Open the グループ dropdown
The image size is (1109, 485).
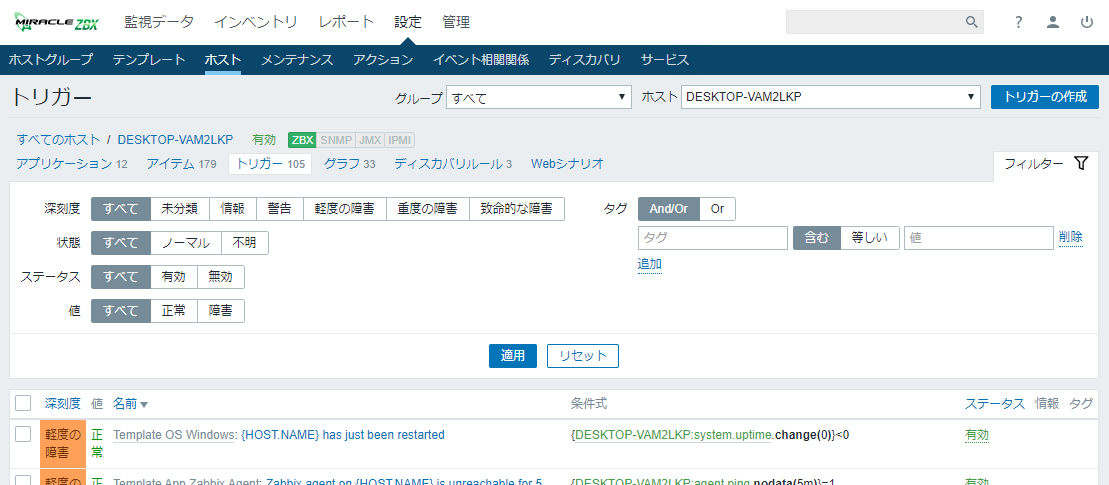[x=538, y=97]
